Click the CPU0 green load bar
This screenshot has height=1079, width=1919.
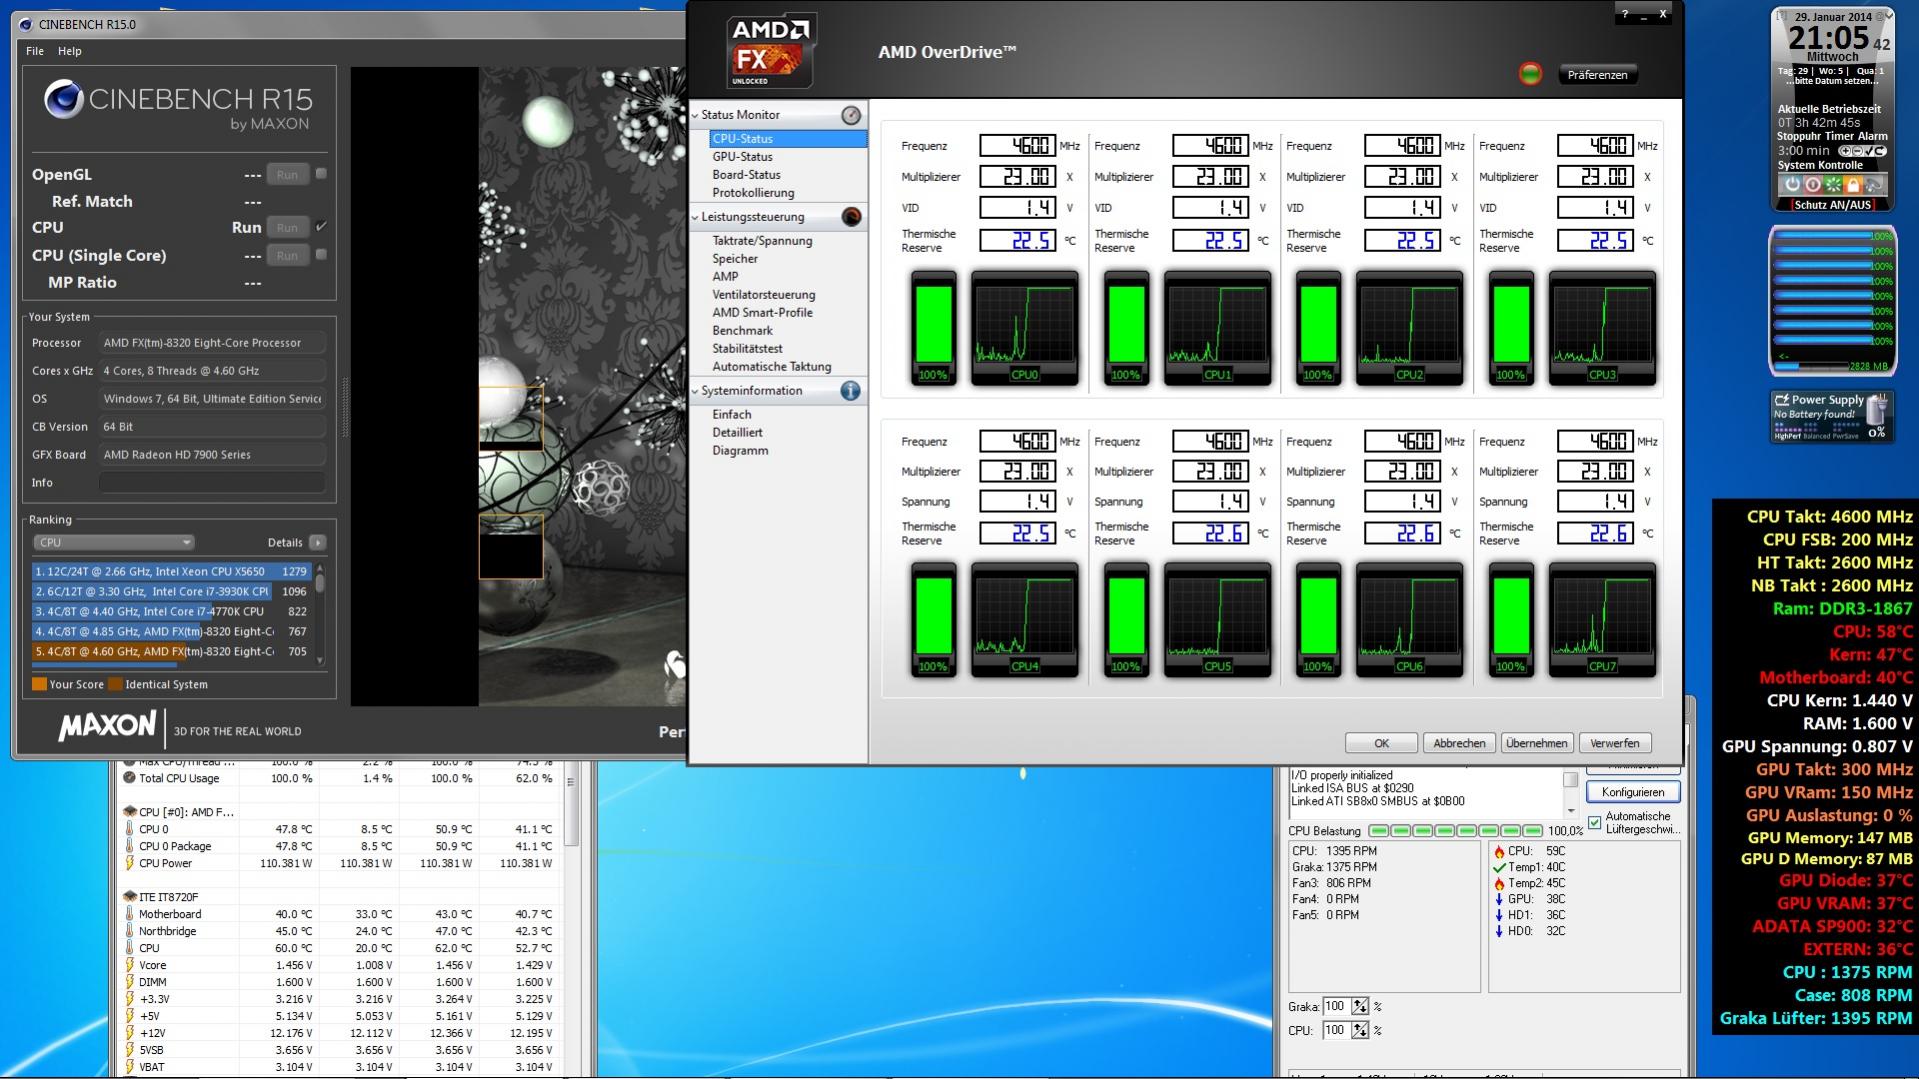pyautogui.click(x=933, y=325)
